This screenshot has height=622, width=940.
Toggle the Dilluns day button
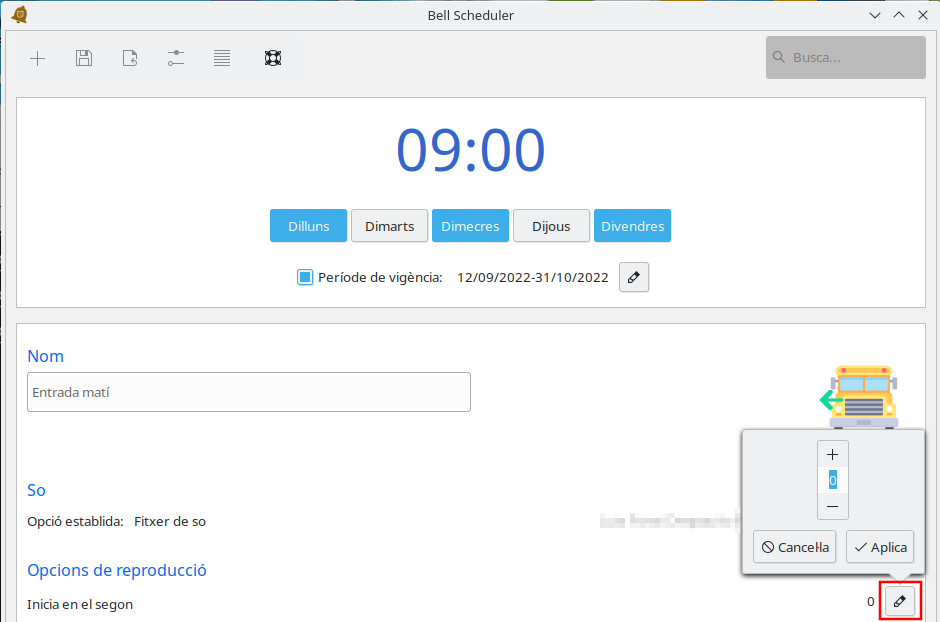pyautogui.click(x=308, y=226)
